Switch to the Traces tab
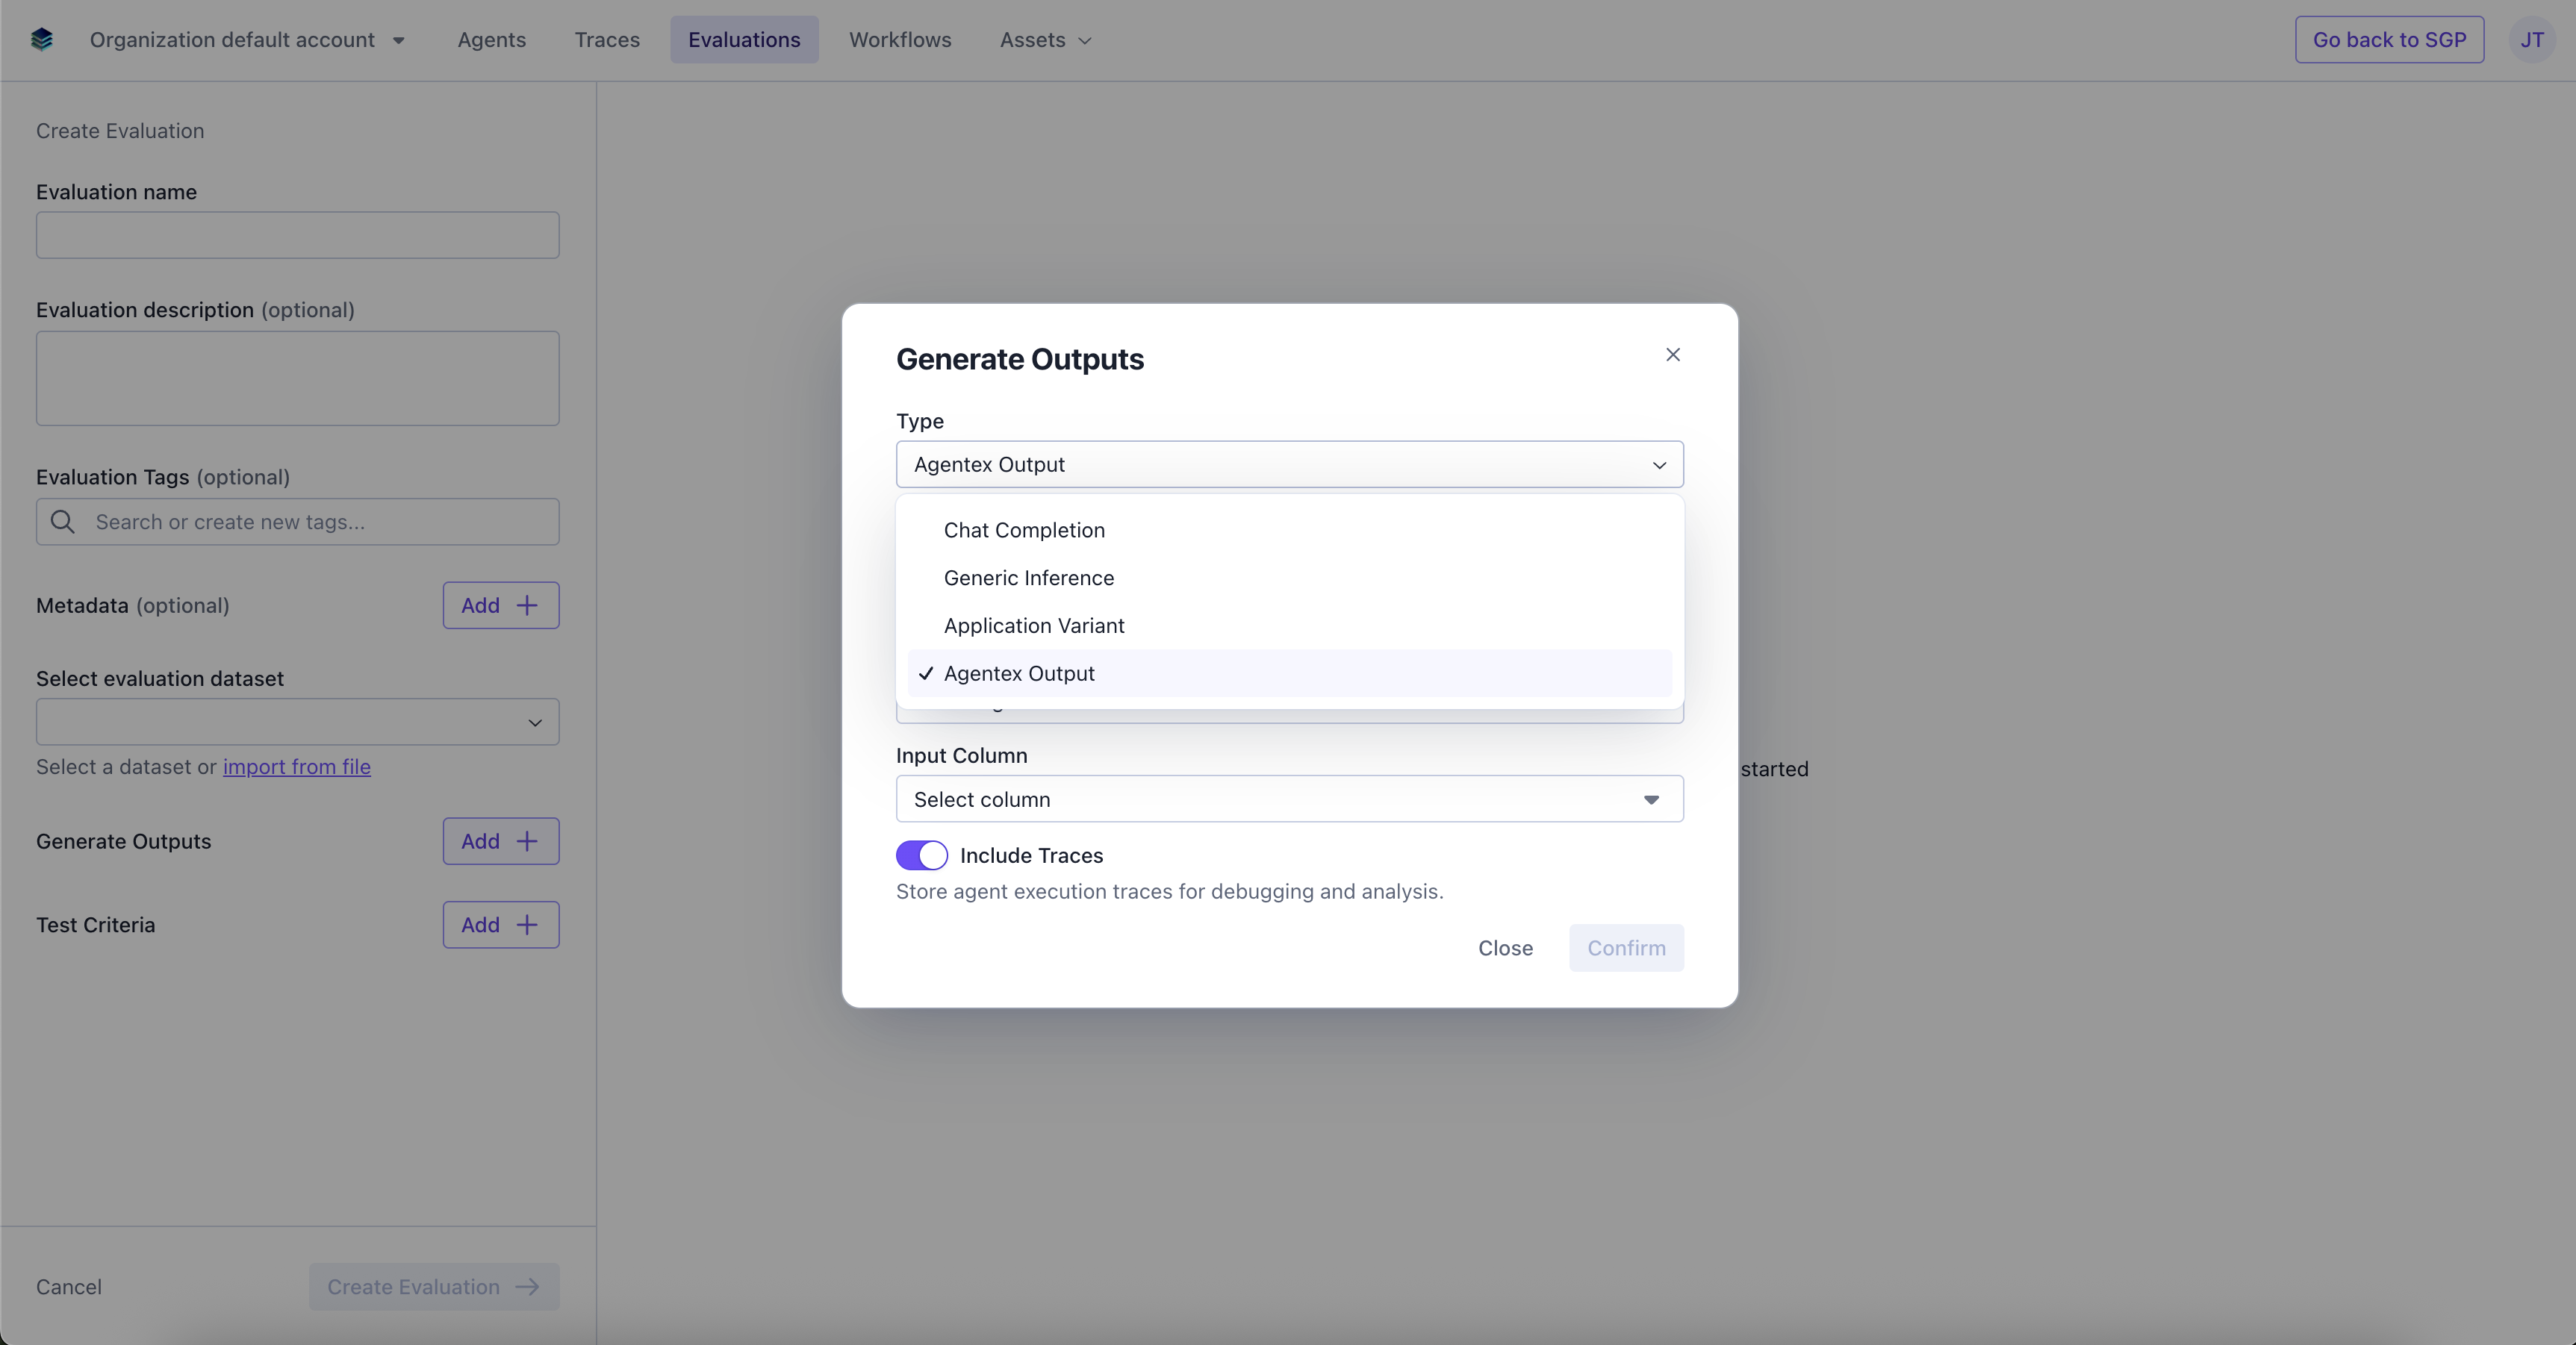The height and width of the screenshot is (1345, 2576). [606, 40]
